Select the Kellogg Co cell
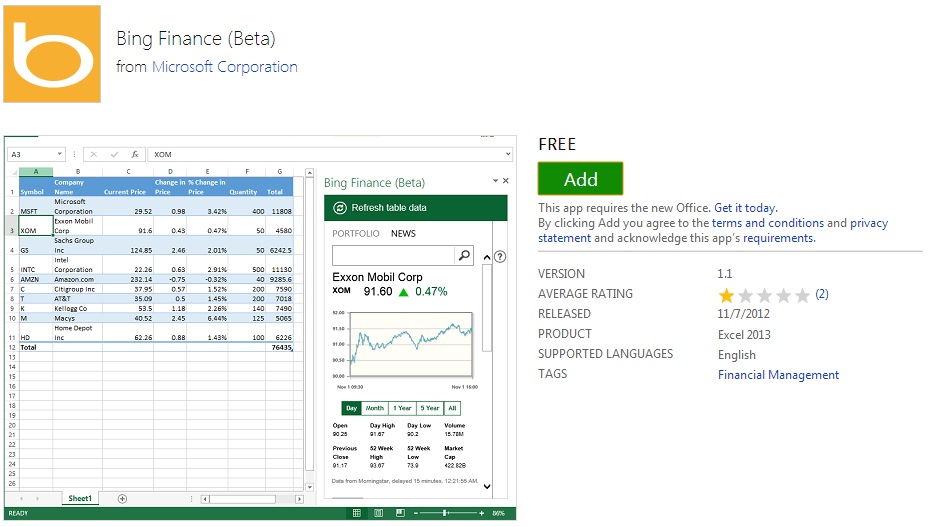Screen dimensions: 930x527 click(x=78, y=308)
